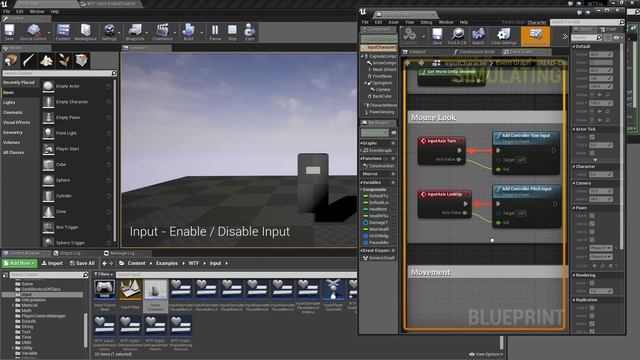The image size is (640, 360).
Task: Click Player Start in the placement list
Action: click(78, 149)
